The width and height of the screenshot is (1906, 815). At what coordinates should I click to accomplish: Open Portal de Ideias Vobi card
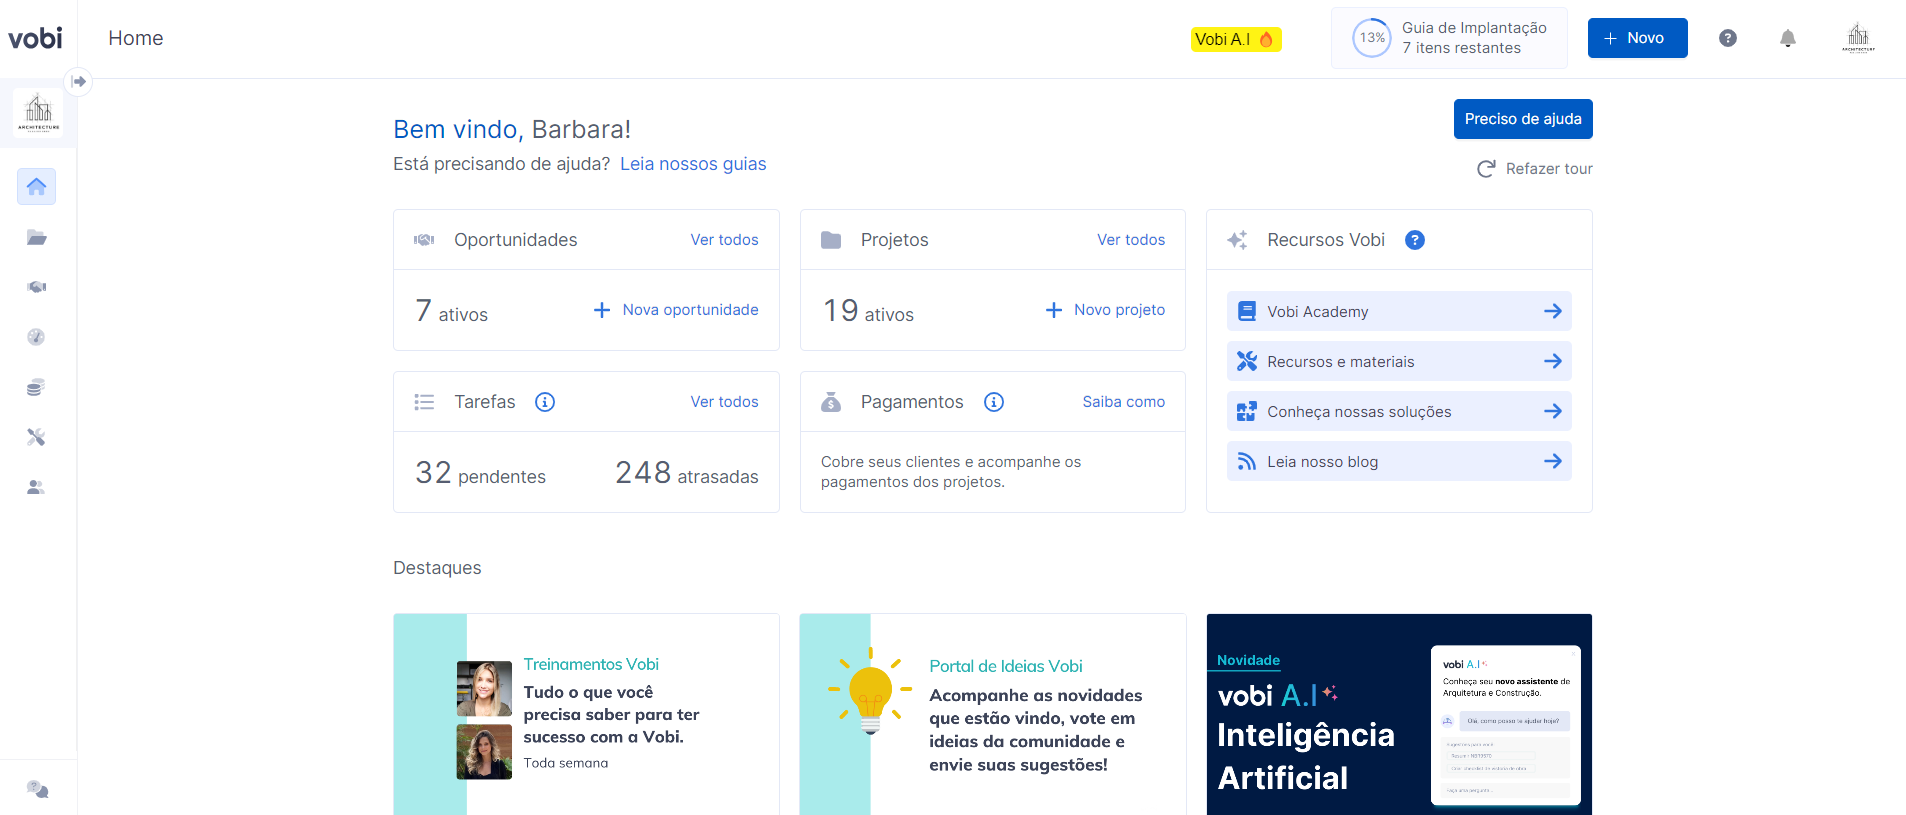point(993,714)
